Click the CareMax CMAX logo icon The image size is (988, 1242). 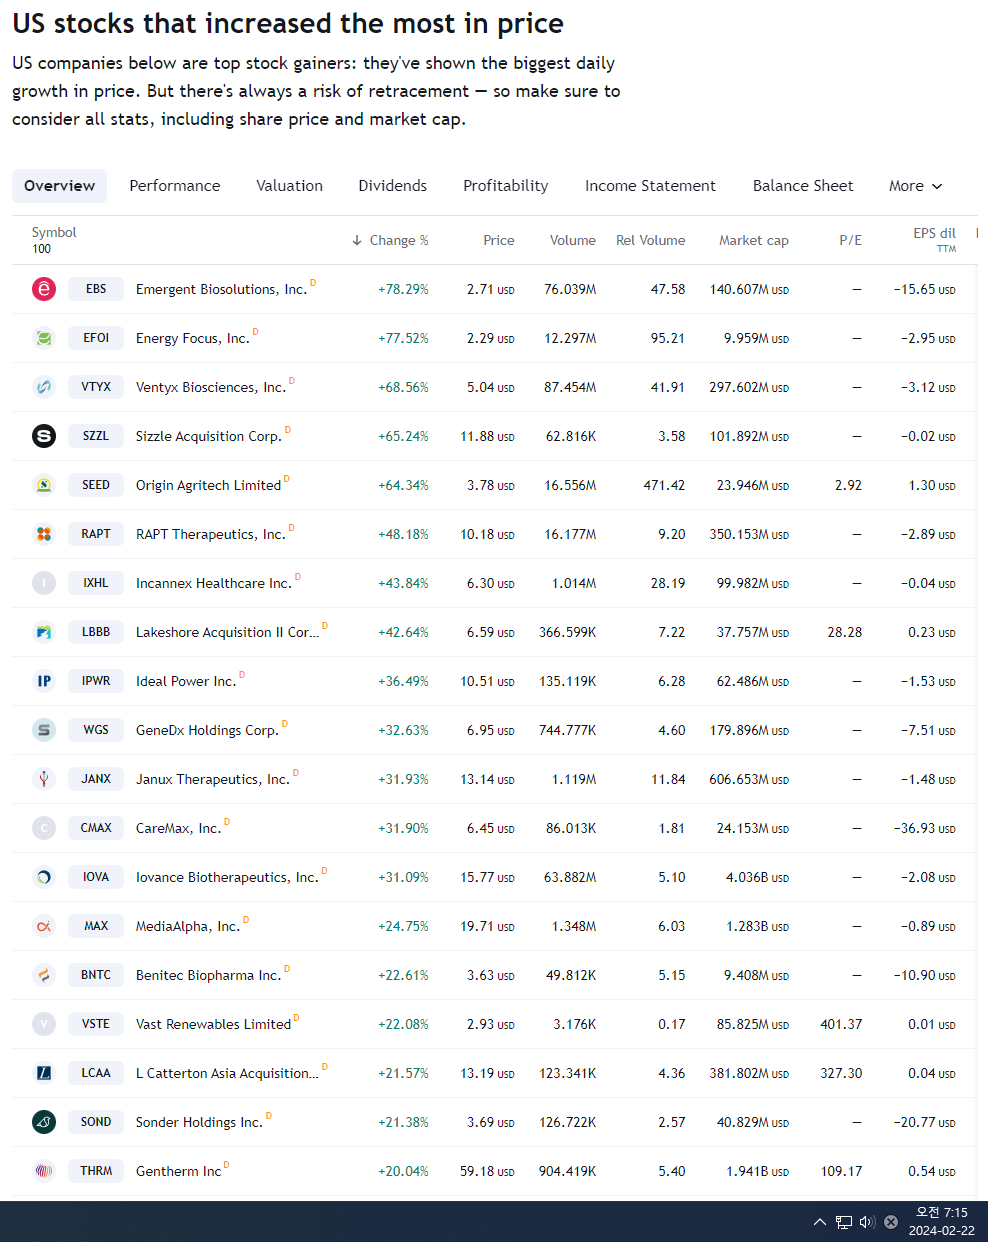click(44, 828)
